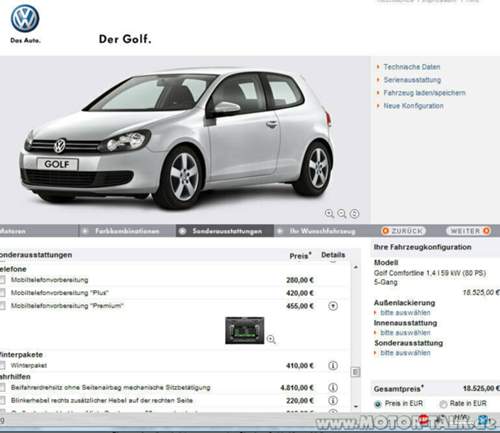Click the silver Golf car image
Screen dimensions: 500x433
177,138
